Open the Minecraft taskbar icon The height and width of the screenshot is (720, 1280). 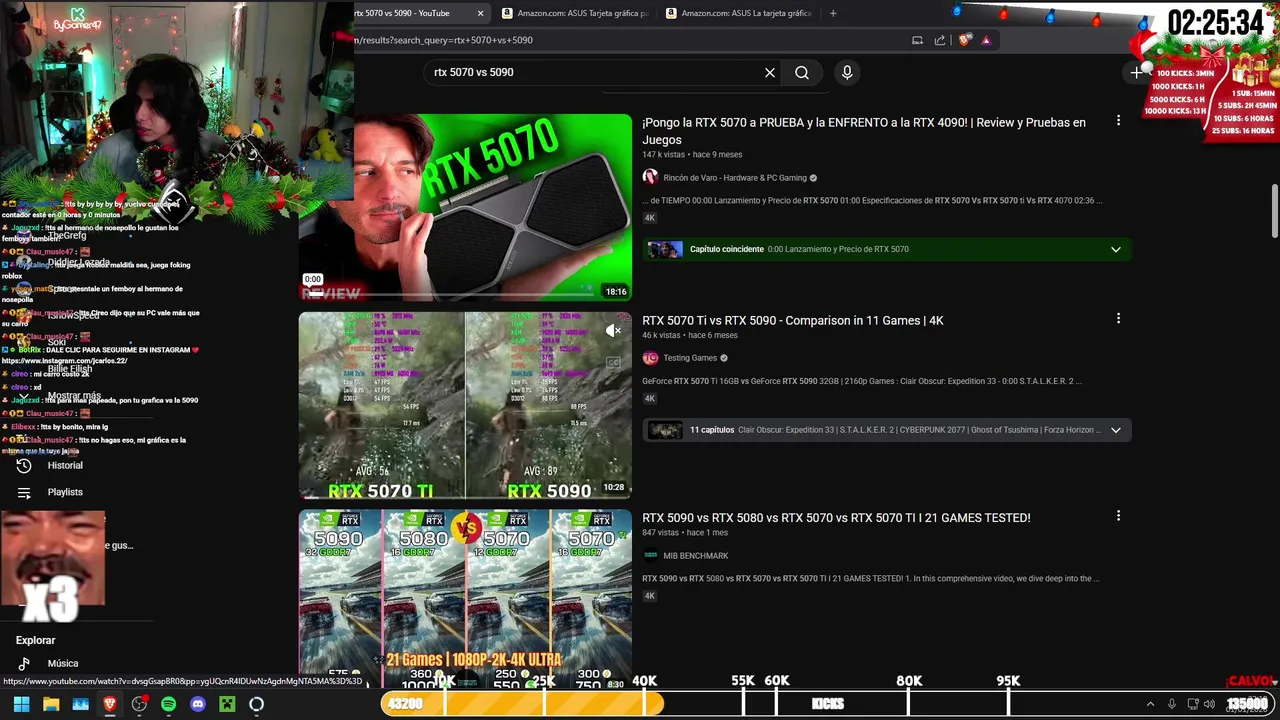click(227, 704)
